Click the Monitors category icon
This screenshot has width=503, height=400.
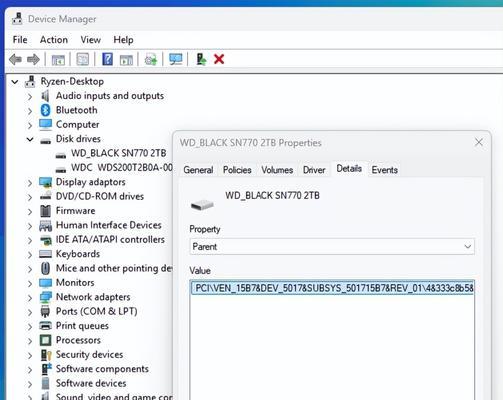(45, 283)
